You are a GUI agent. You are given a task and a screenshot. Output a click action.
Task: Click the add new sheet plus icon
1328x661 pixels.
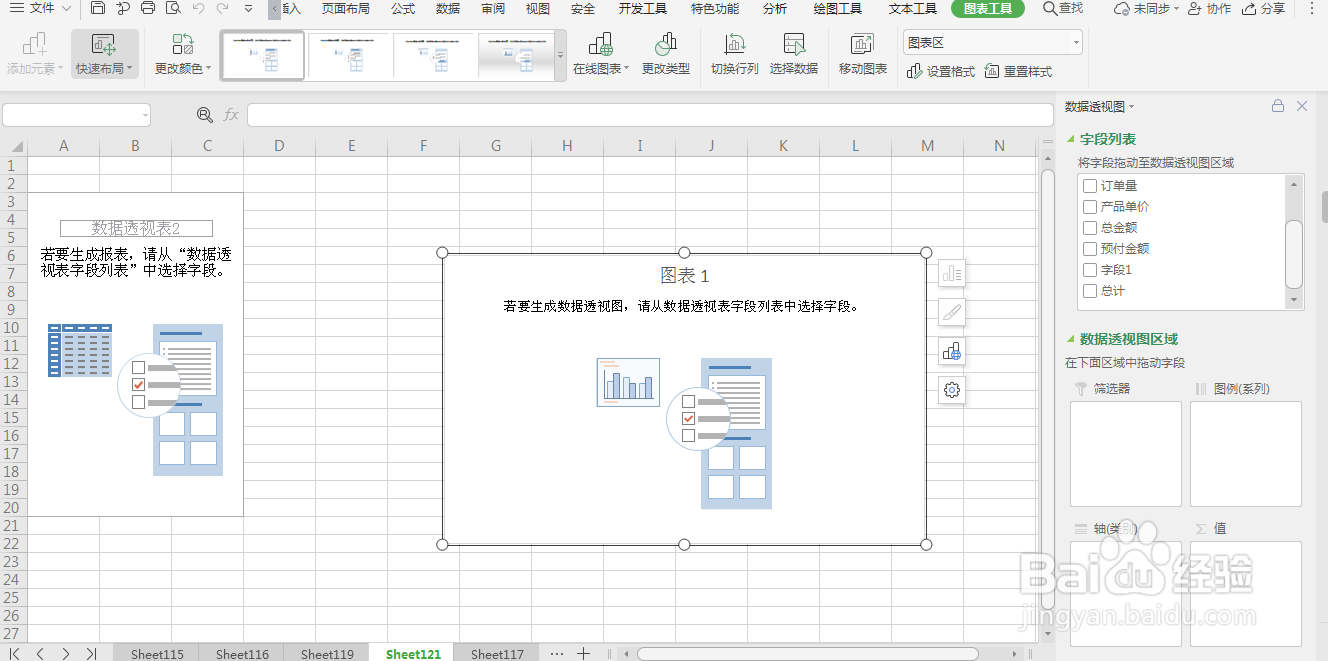(x=584, y=654)
